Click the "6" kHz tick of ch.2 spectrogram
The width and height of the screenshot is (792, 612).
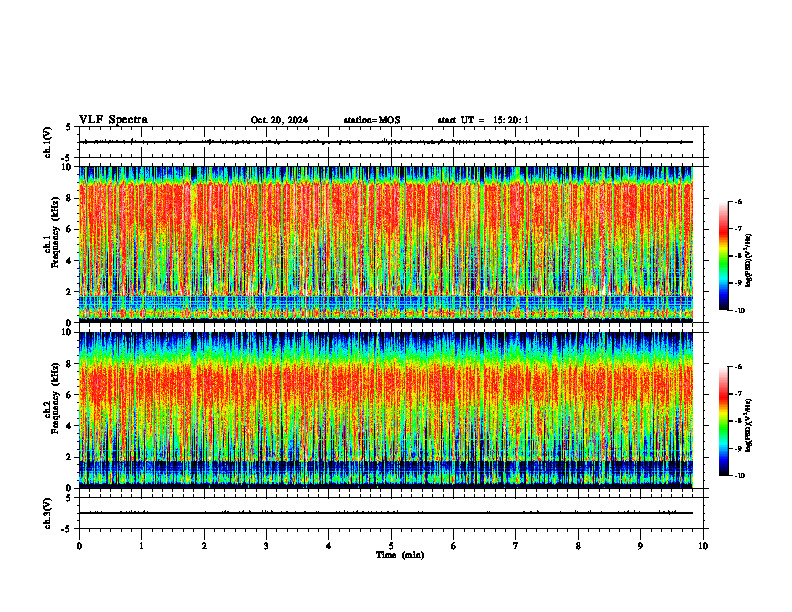pyautogui.click(x=70, y=395)
